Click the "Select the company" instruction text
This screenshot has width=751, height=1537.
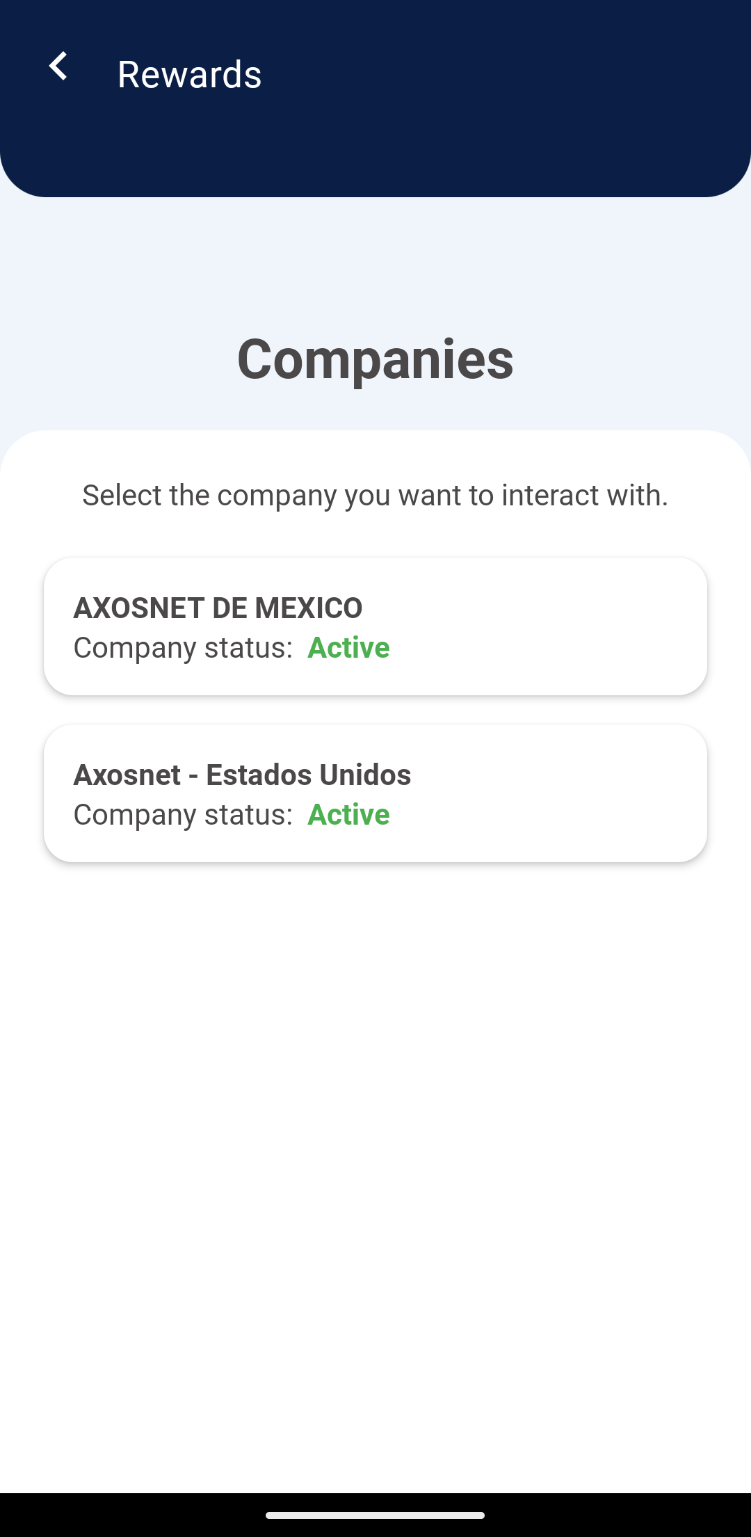tap(375, 495)
